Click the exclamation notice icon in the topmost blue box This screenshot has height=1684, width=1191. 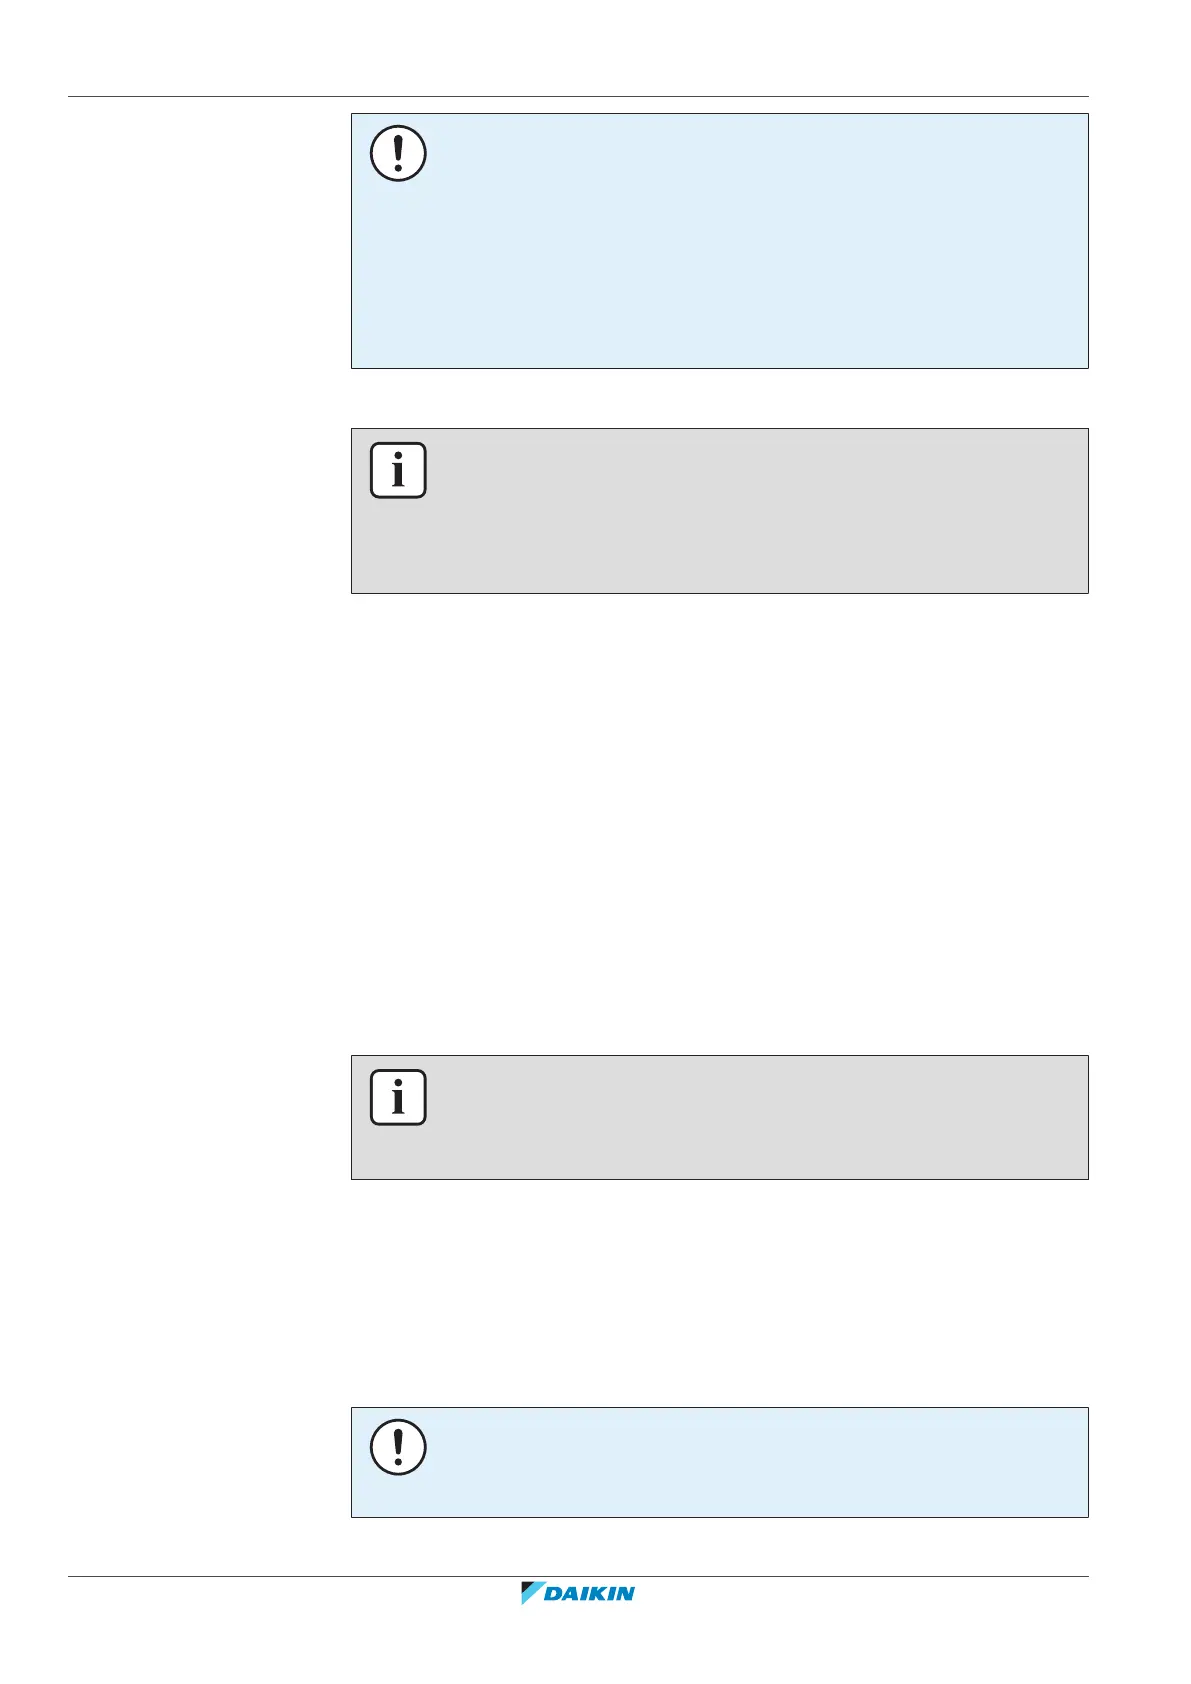pyautogui.click(x=398, y=154)
